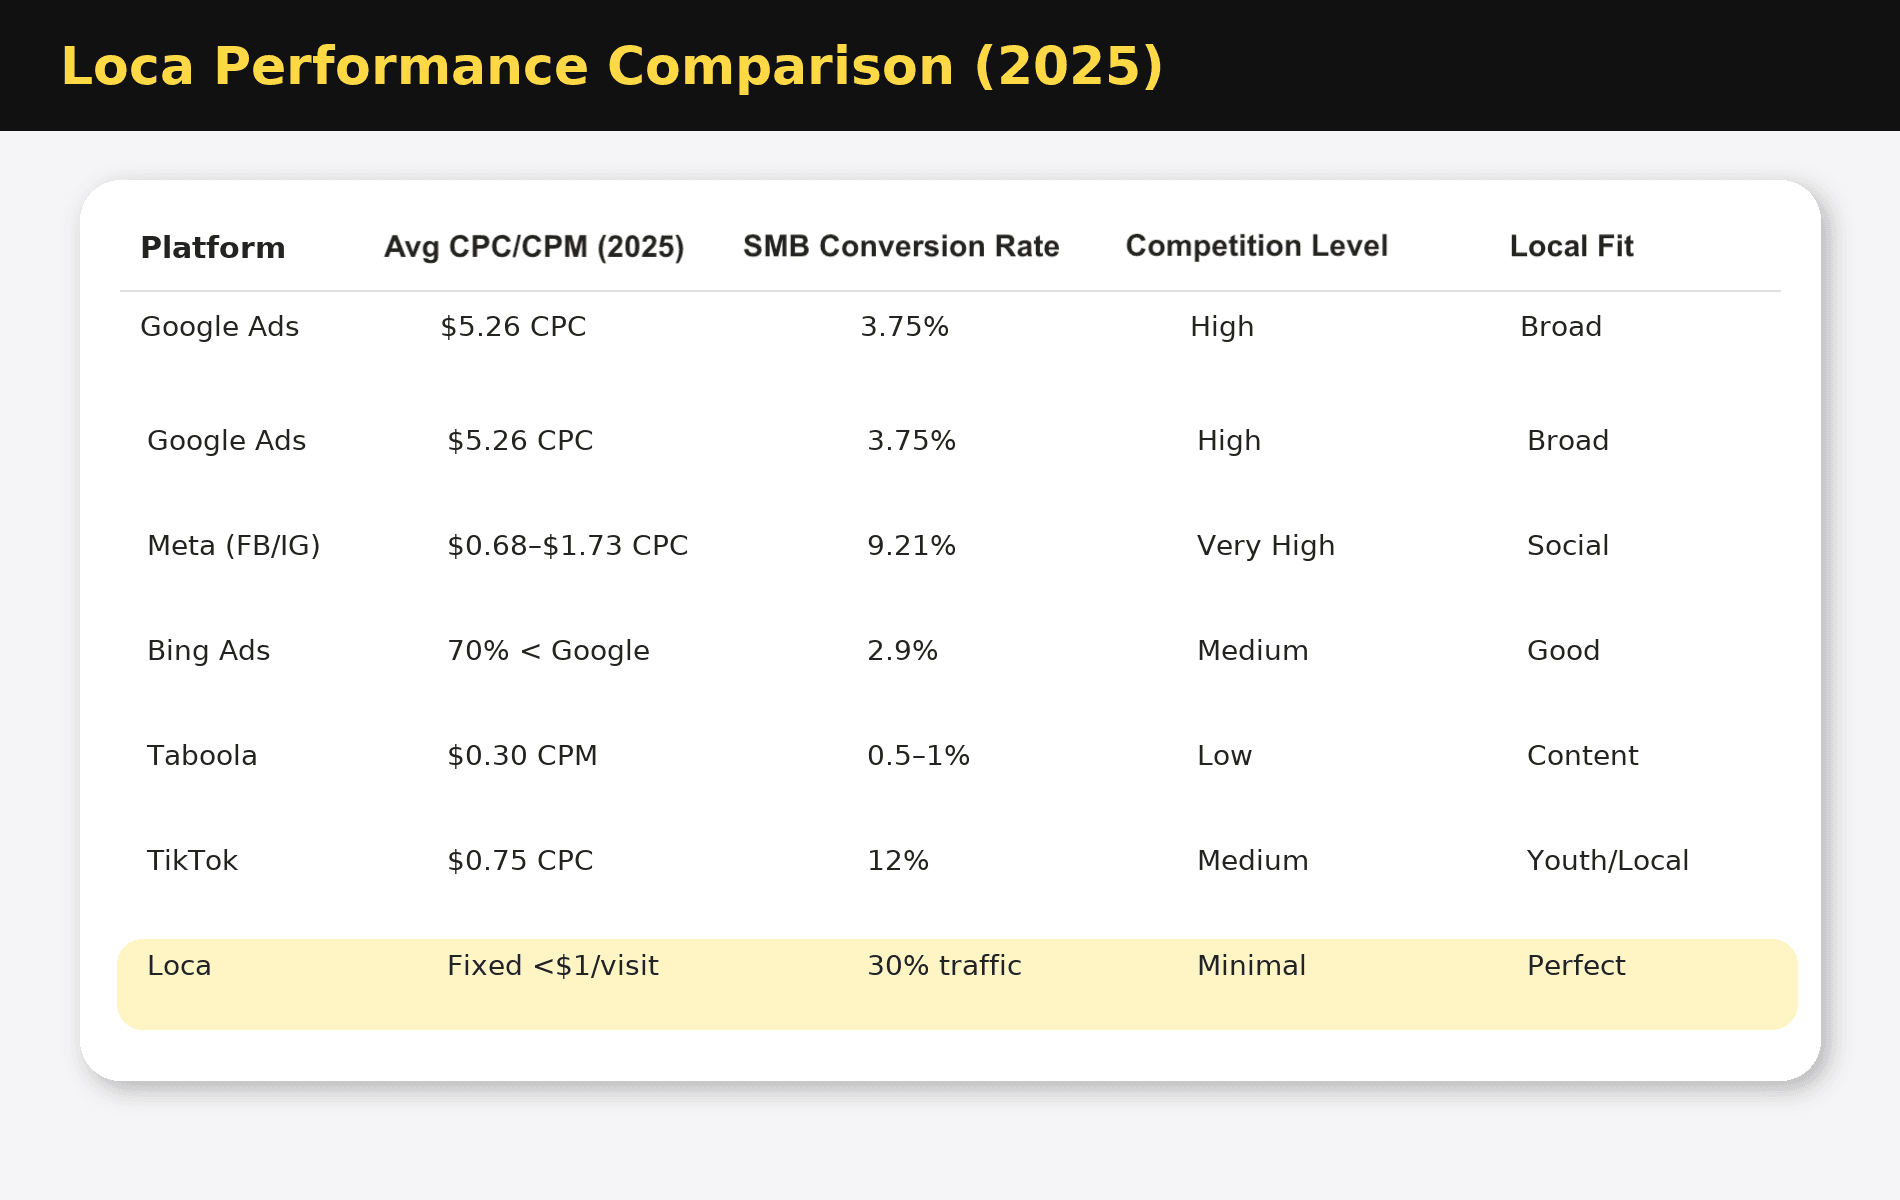Click the Competition Level column header
The height and width of the screenshot is (1200, 1900).
point(1257,246)
